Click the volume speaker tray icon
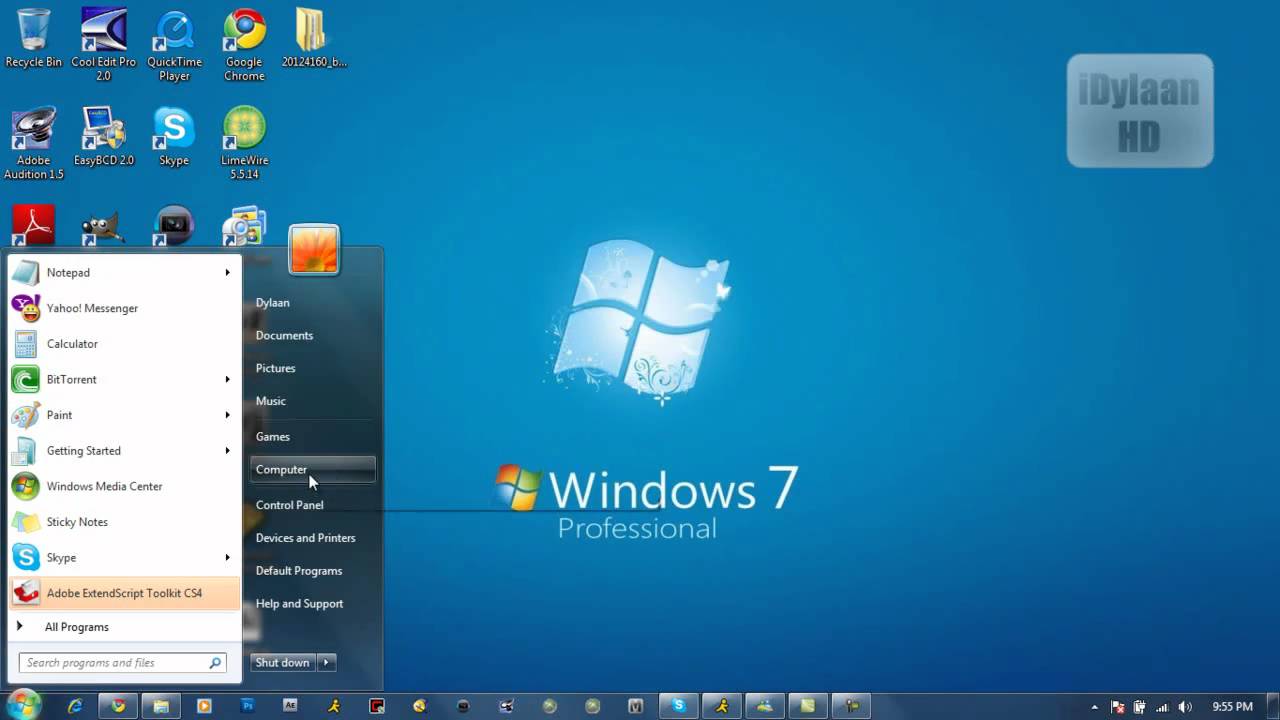Screen dimensions: 1280x720 [x=1184, y=707]
